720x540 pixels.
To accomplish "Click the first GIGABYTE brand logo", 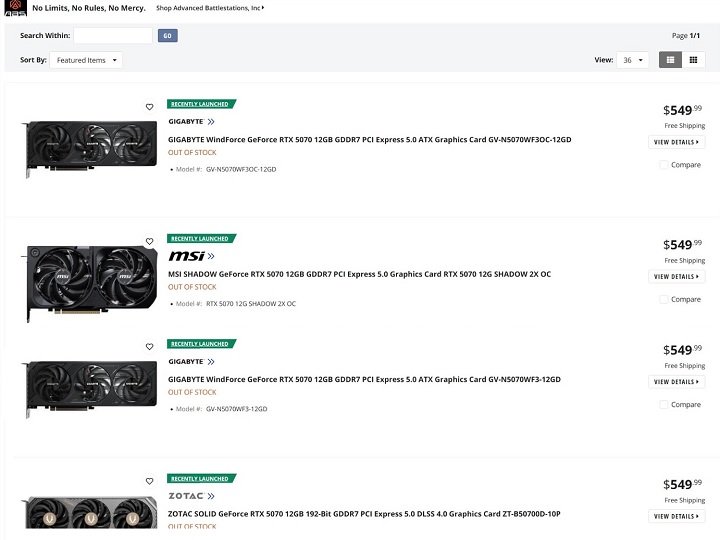I will (x=191, y=121).
